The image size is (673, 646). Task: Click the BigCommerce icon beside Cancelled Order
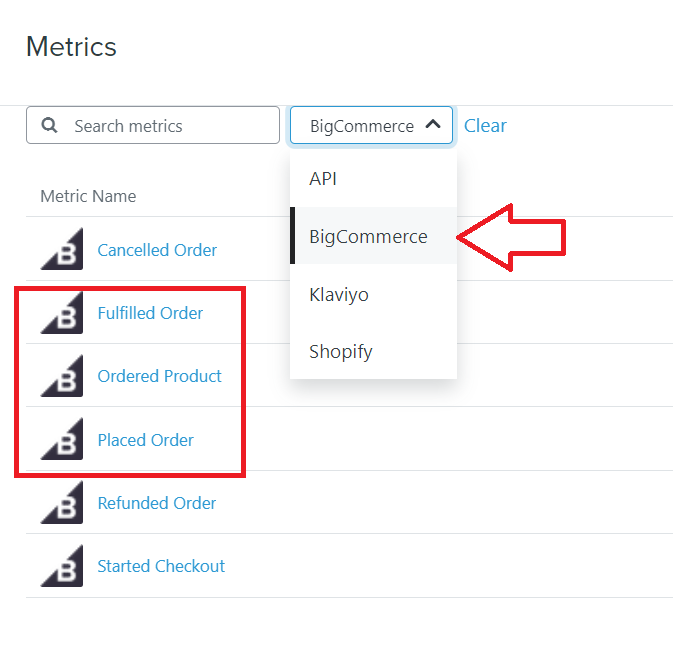(62, 249)
